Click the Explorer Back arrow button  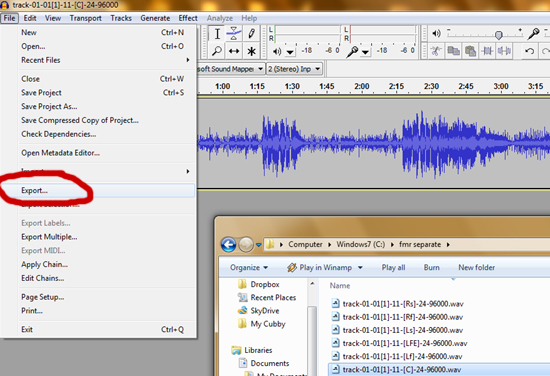point(228,244)
